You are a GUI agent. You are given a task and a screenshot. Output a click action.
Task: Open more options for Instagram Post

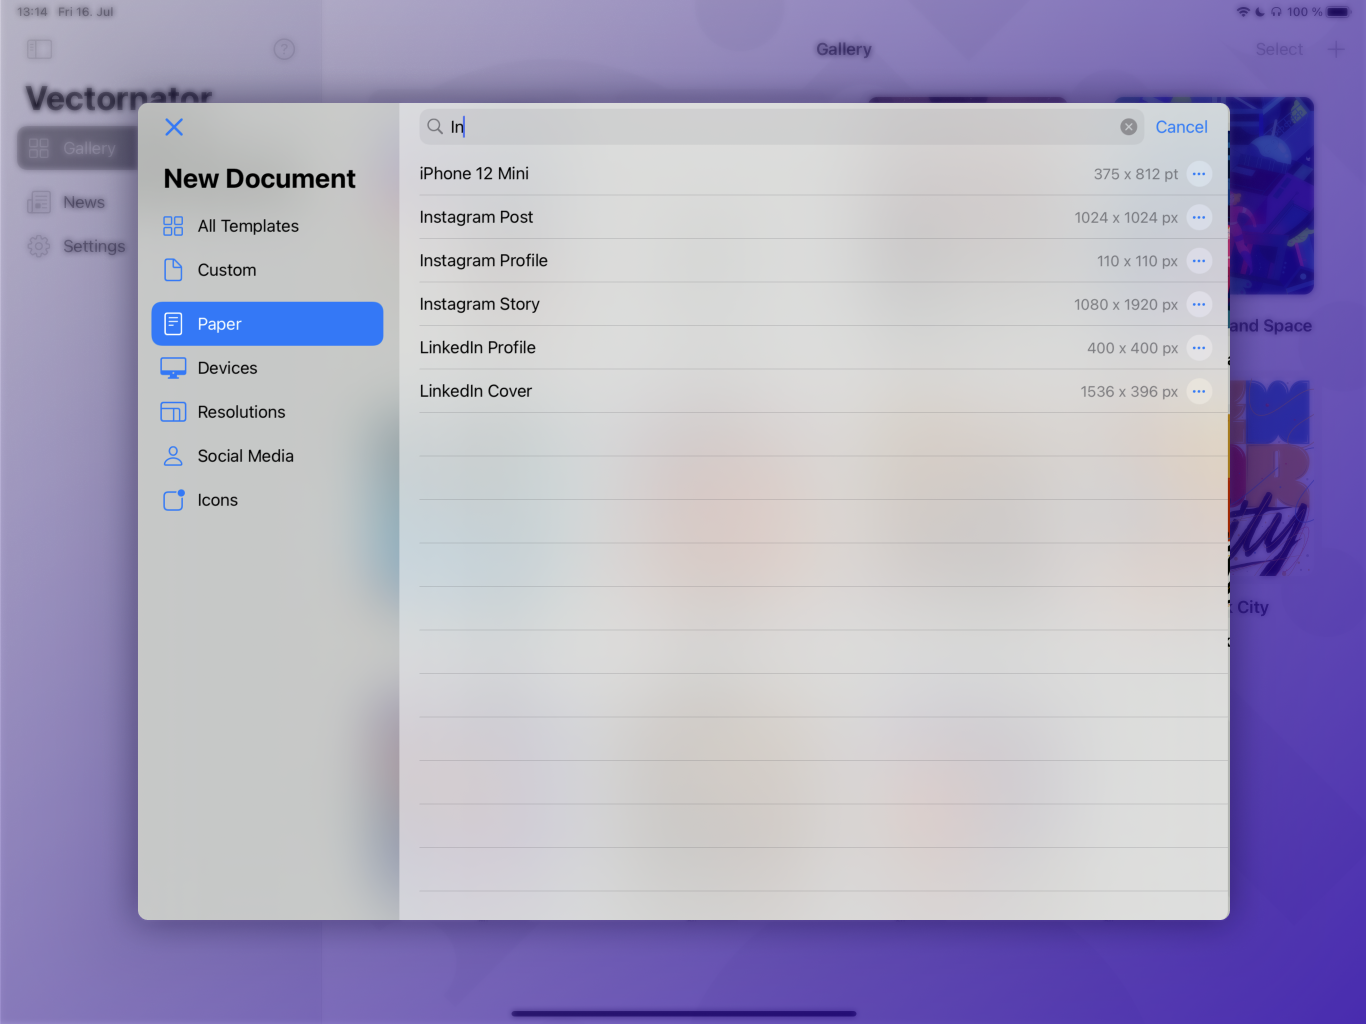coord(1198,217)
